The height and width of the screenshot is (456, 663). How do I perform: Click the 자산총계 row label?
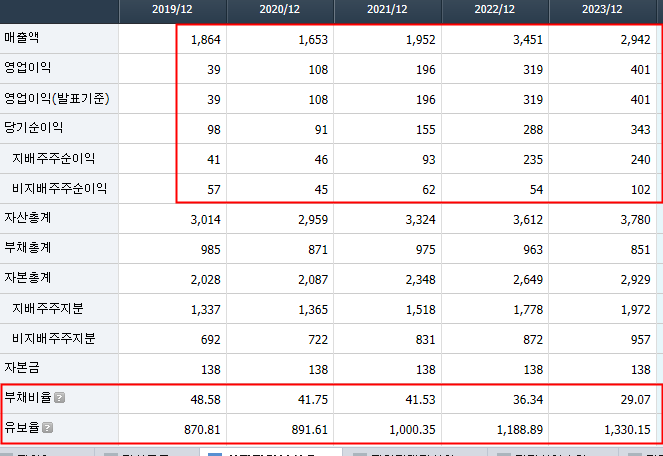point(27,218)
